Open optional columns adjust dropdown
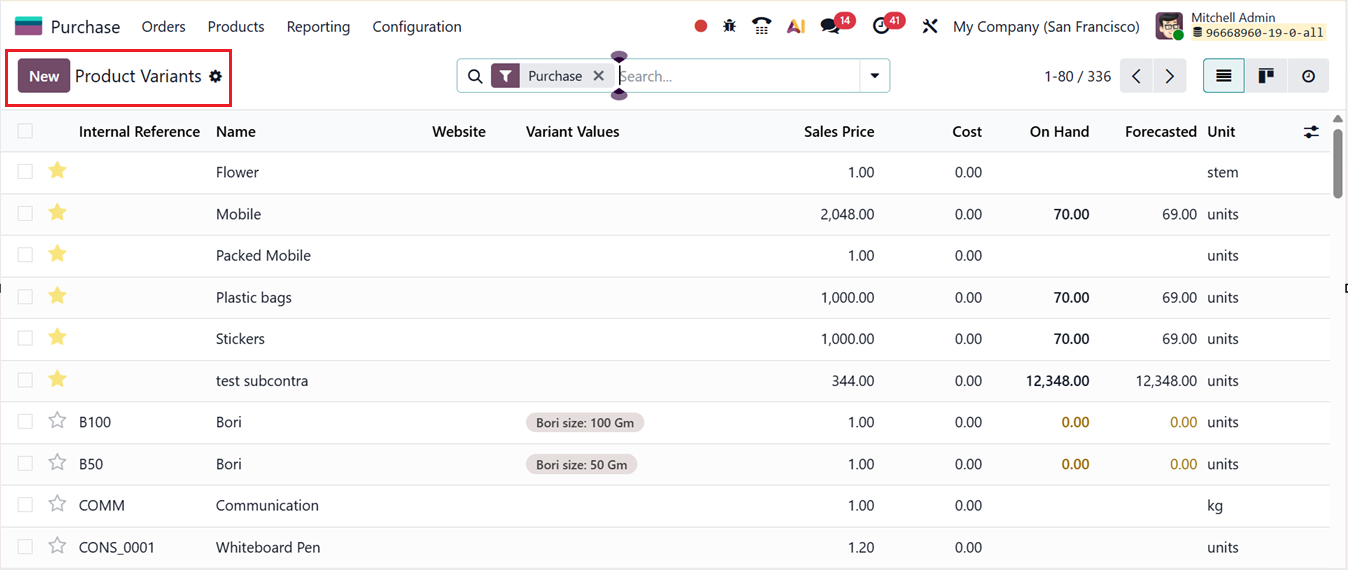Screen dimensions: 1348x570 (x=1311, y=131)
